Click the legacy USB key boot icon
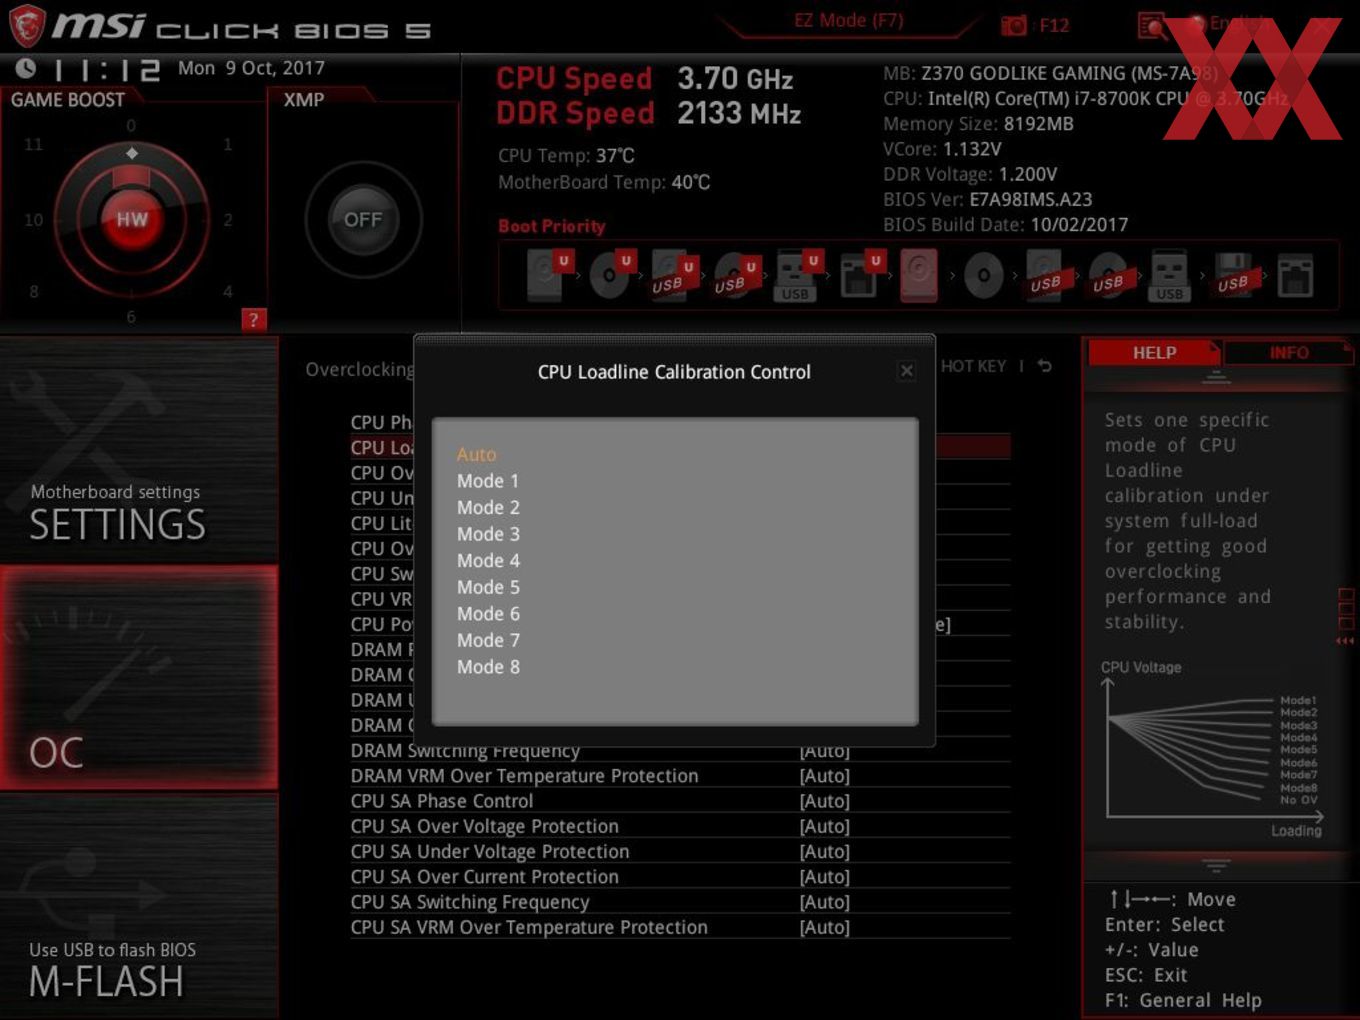1360x1020 pixels. pos(1170,275)
